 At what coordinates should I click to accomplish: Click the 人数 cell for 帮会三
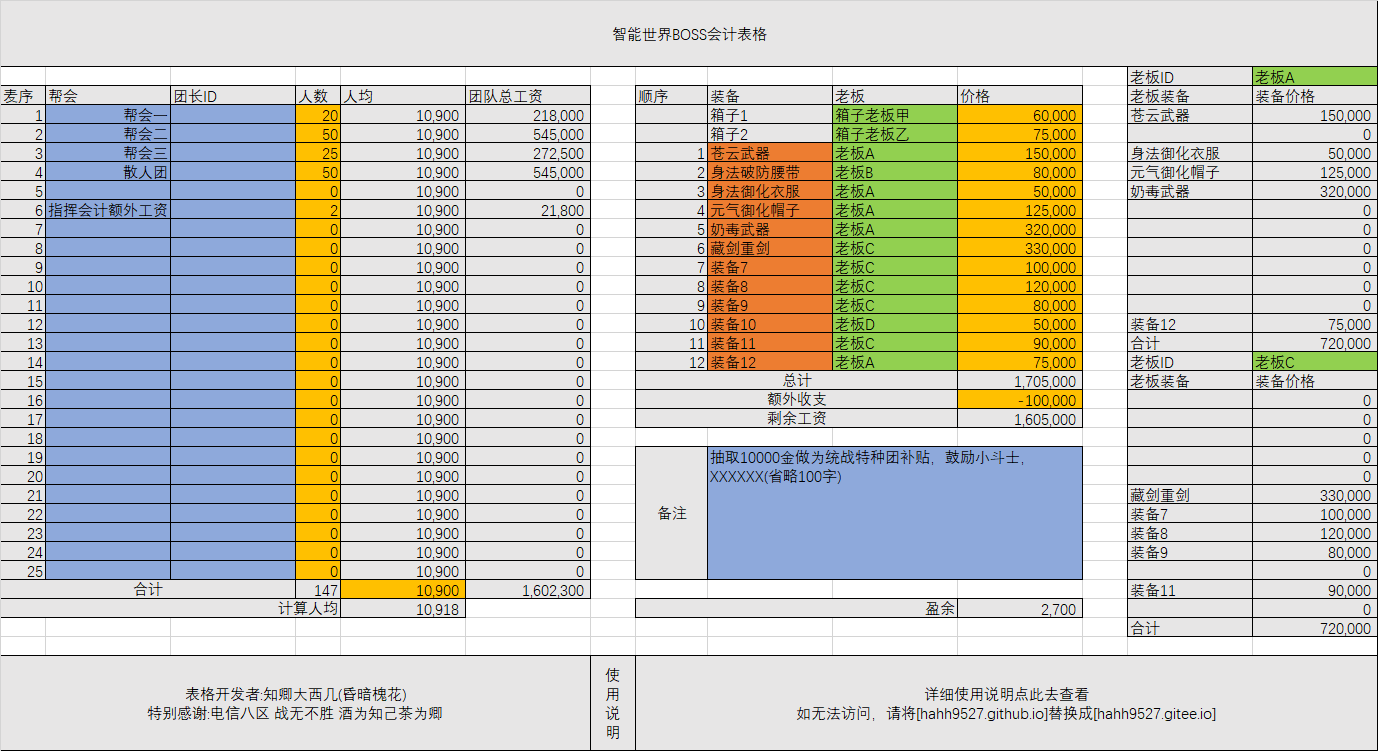click(x=318, y=154)
